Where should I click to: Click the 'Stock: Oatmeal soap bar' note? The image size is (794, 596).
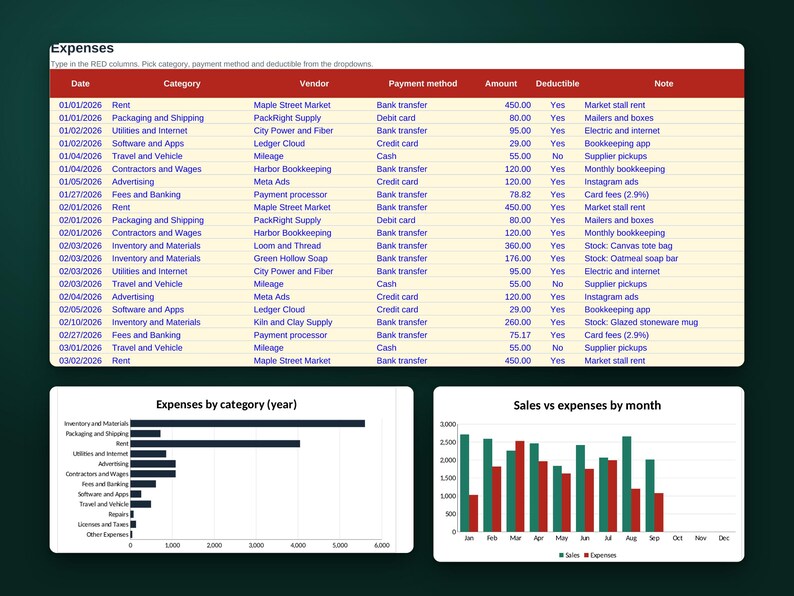click(631, 258)
